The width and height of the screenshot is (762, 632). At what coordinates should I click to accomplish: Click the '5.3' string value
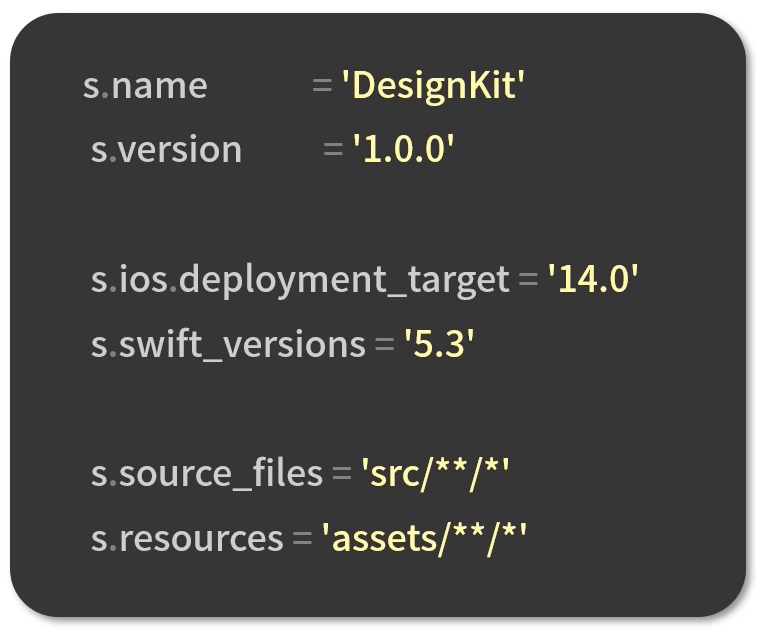(x=439, y=344)
